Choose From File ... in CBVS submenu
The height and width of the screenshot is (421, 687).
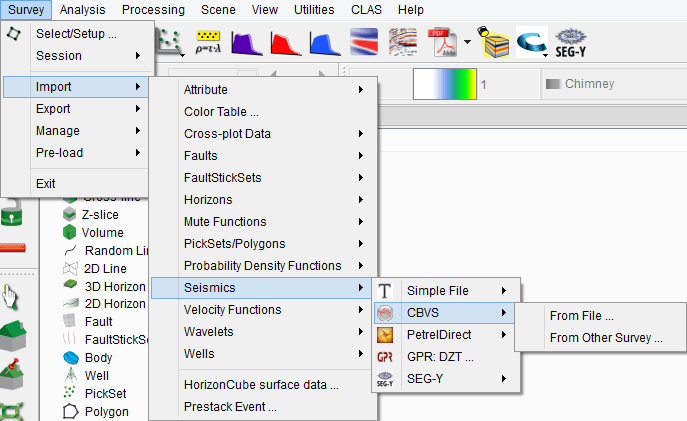pyautogui.click(x=581, y=316)
